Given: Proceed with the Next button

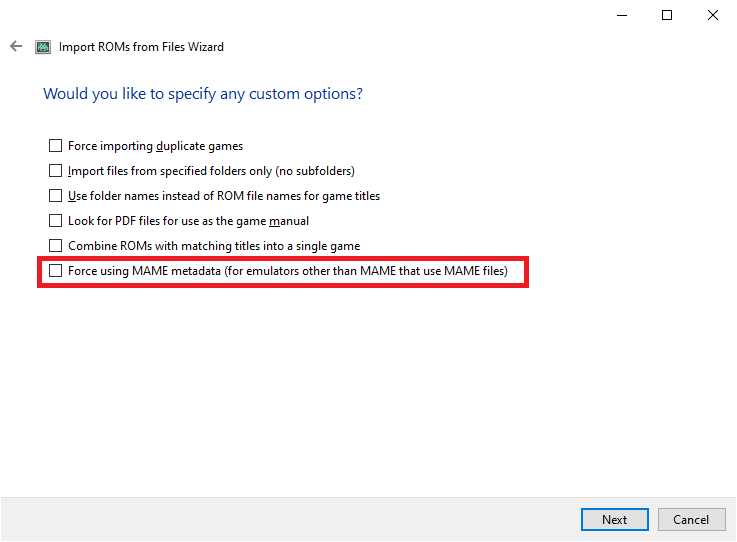Looking at the screenshot, I should click(x=615, y=519).
